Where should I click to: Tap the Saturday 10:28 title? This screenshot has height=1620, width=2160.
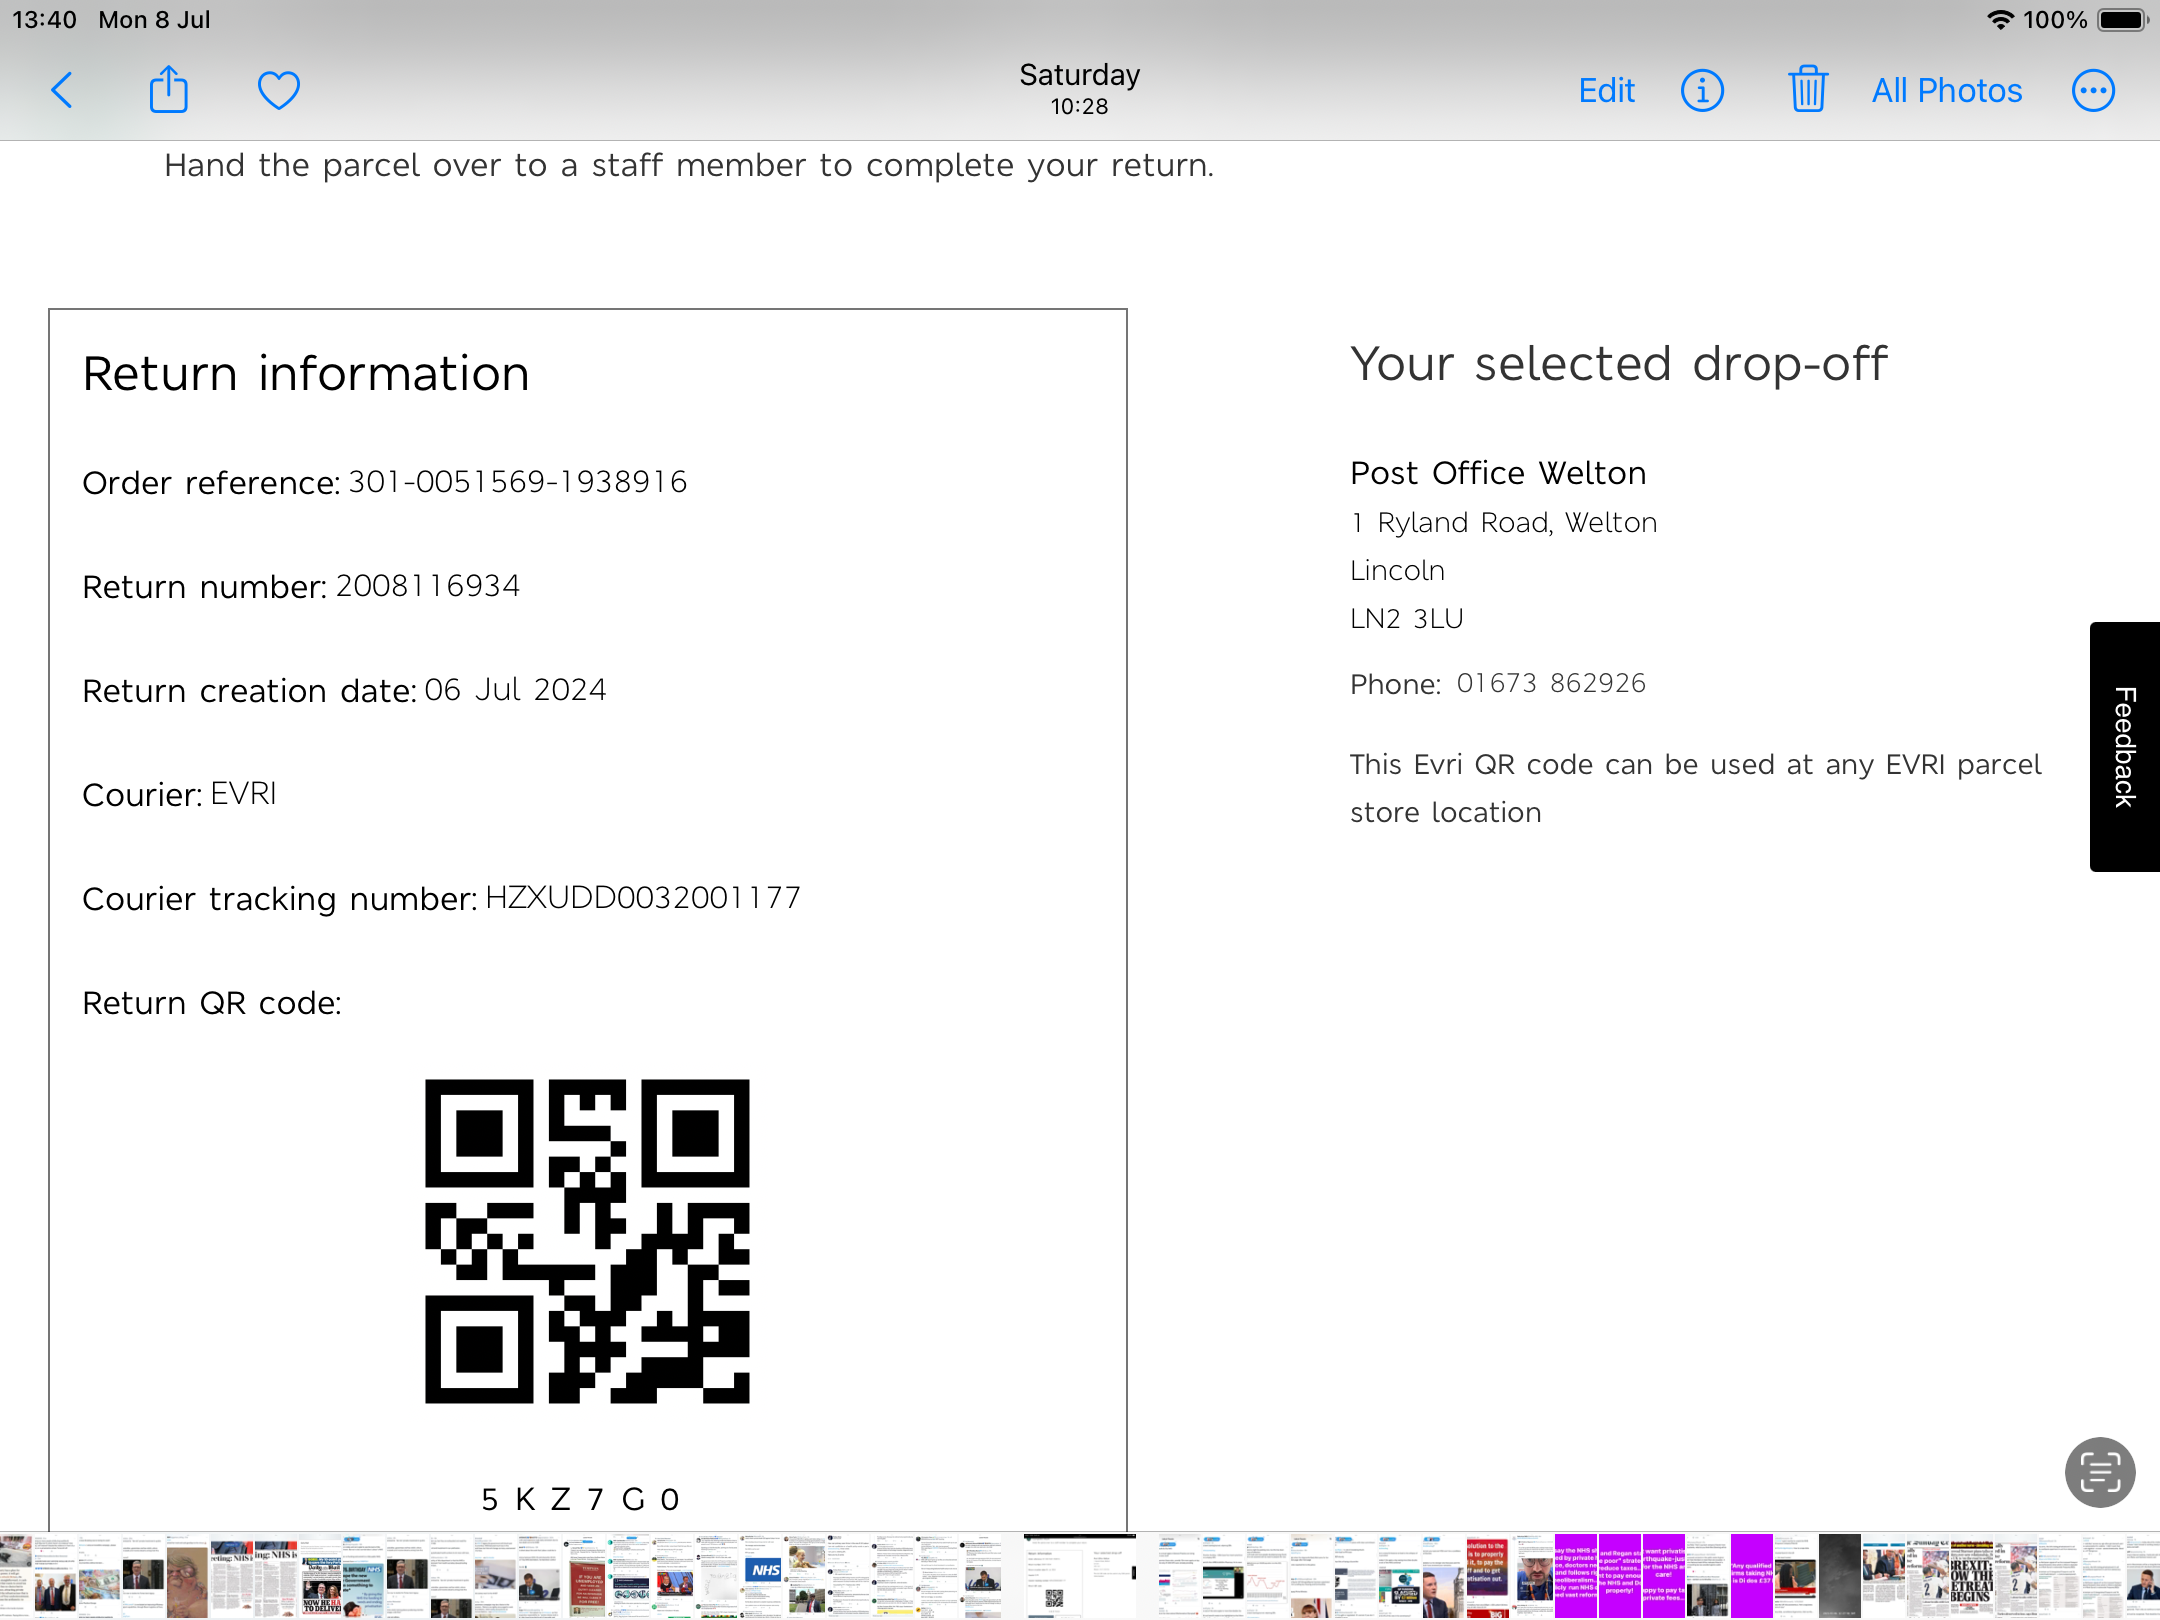[x=1079, y=88]
